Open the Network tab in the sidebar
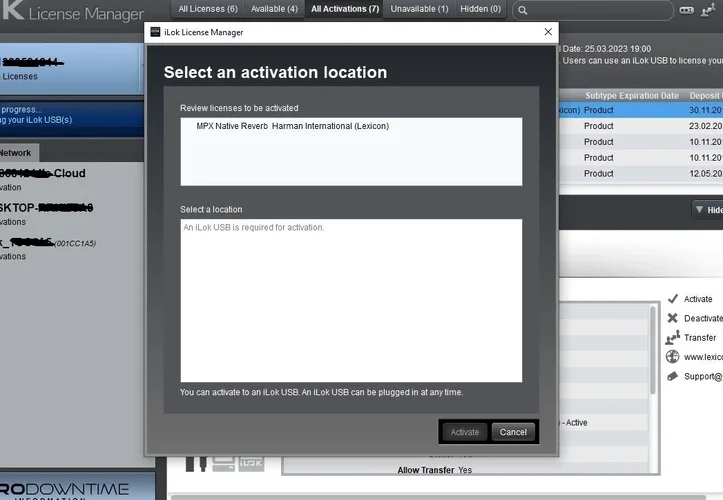The height and width of the screenshot is (500, 723). click(x=18, y=153)
